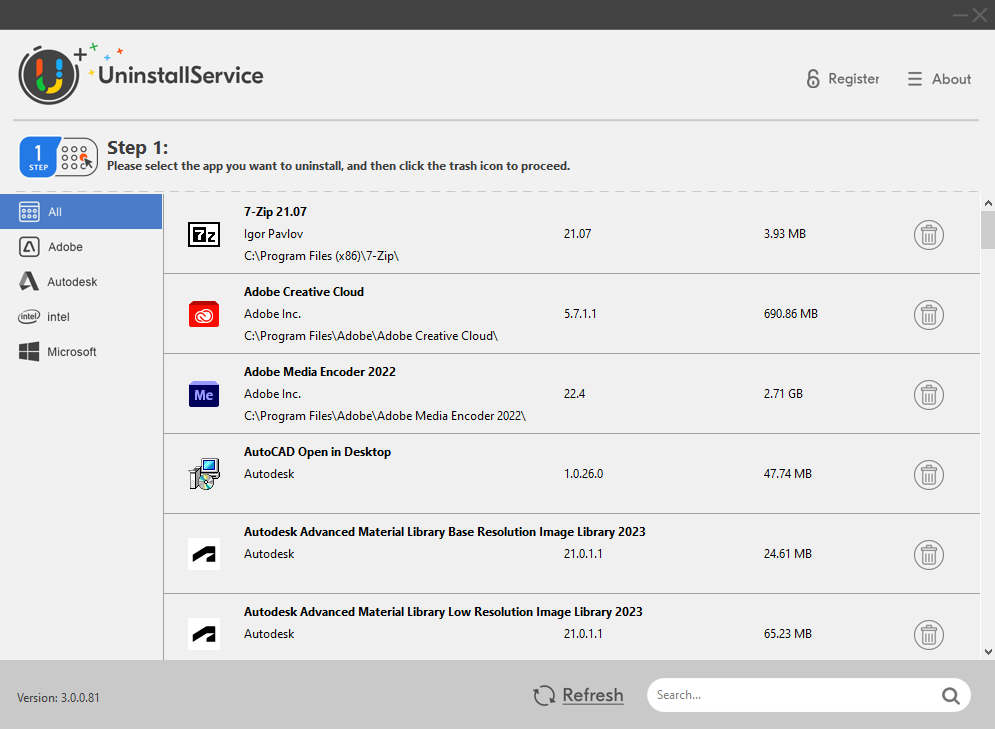Click the scrollbar down arrow
The width and height of the screenshot is (995, 729).
click(987, 651)
